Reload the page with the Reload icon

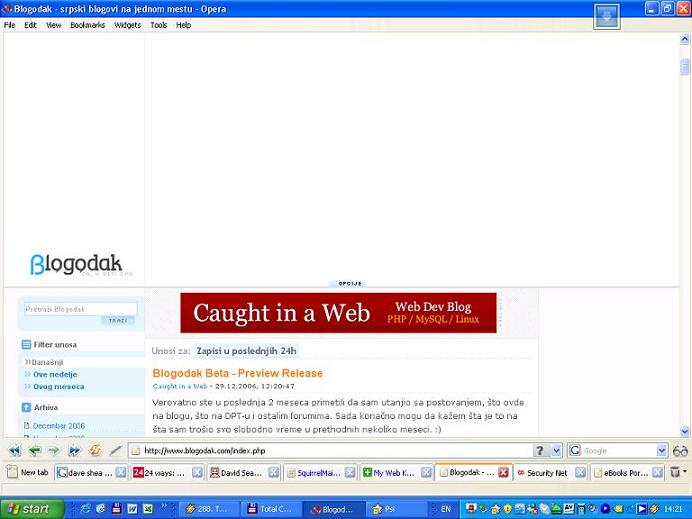pyautogui.click(x=95, y=450)
